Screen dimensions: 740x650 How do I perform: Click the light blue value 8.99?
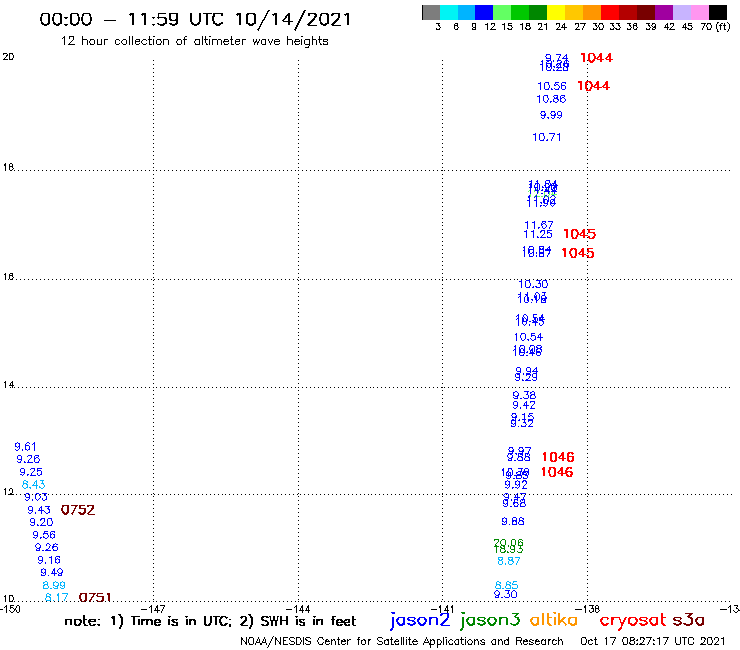click(54, 585)
